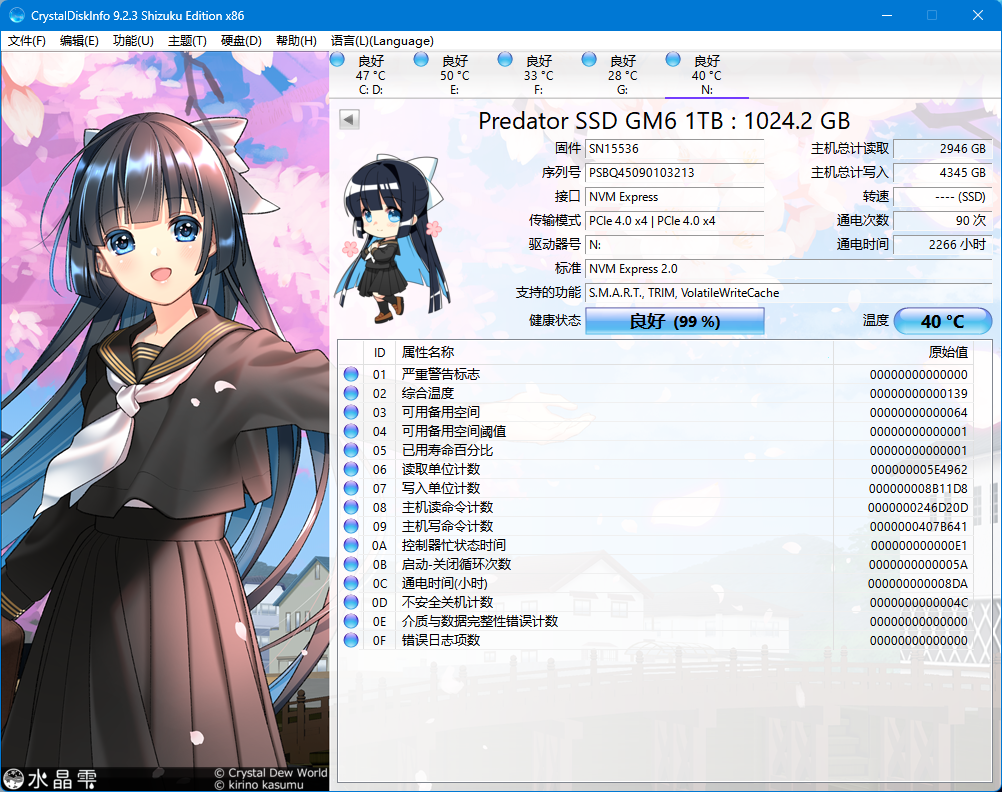Click the CrystalDiskInfo title bar app icon
This screenshot has height=792, width=1002.
point(17,15)
